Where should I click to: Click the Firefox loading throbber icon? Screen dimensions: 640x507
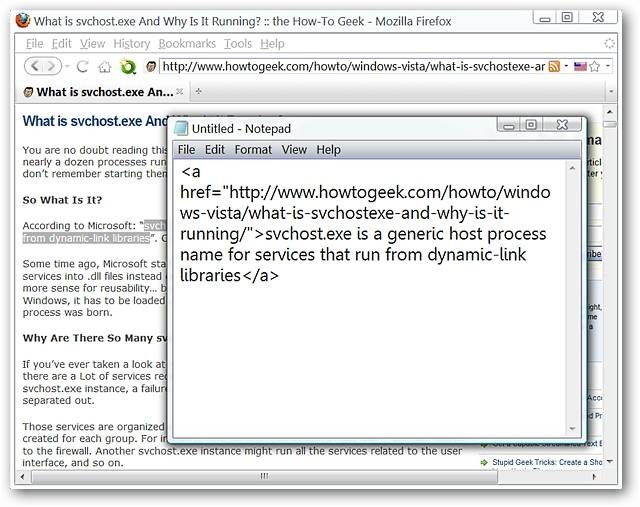tap(609, 43)
